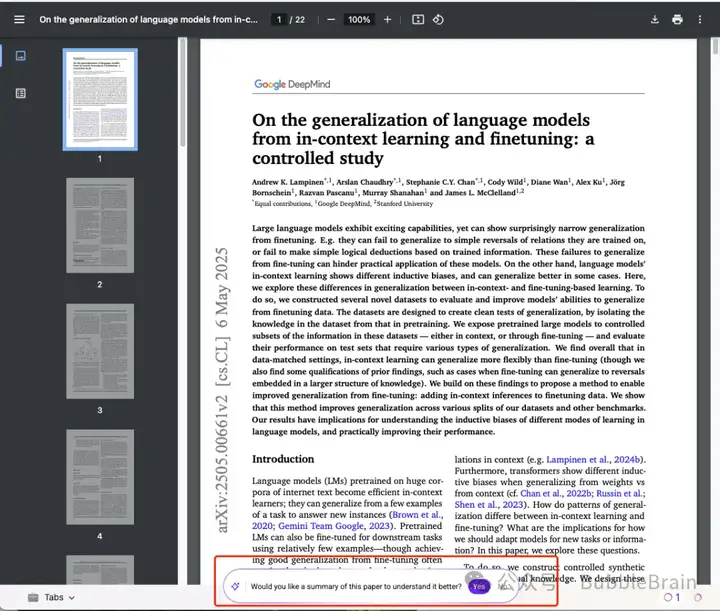720x611 pixels.
Task: Click the author name Andrew K. Lampinen
Action: (x=288, y=182)
